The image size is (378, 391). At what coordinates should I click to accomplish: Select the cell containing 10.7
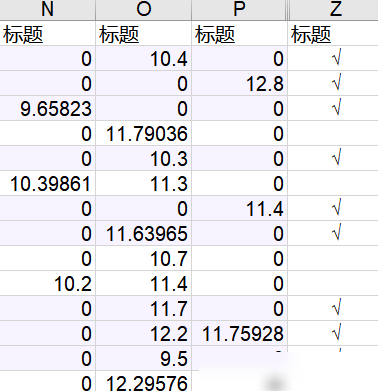point(143,258)
